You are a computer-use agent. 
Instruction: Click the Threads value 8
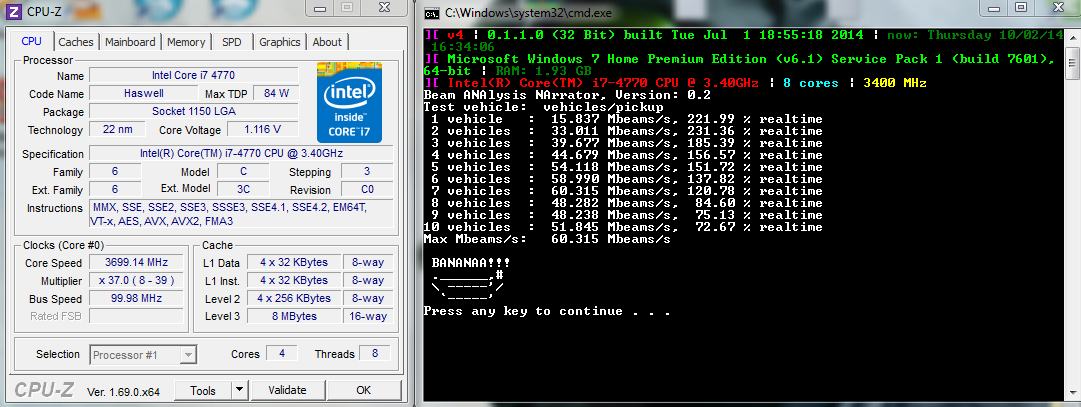[374, 354]
